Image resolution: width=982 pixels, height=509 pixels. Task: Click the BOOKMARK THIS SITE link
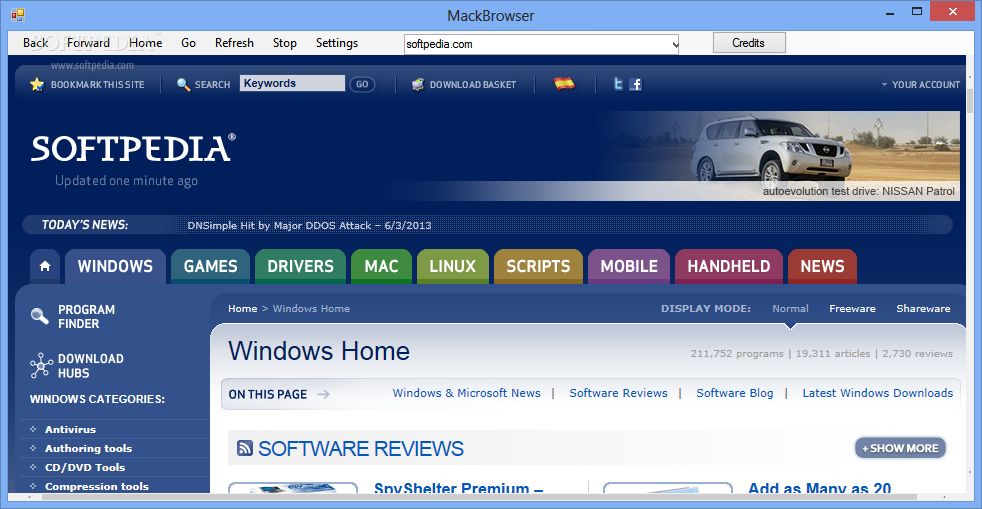(x=97, y=85)
